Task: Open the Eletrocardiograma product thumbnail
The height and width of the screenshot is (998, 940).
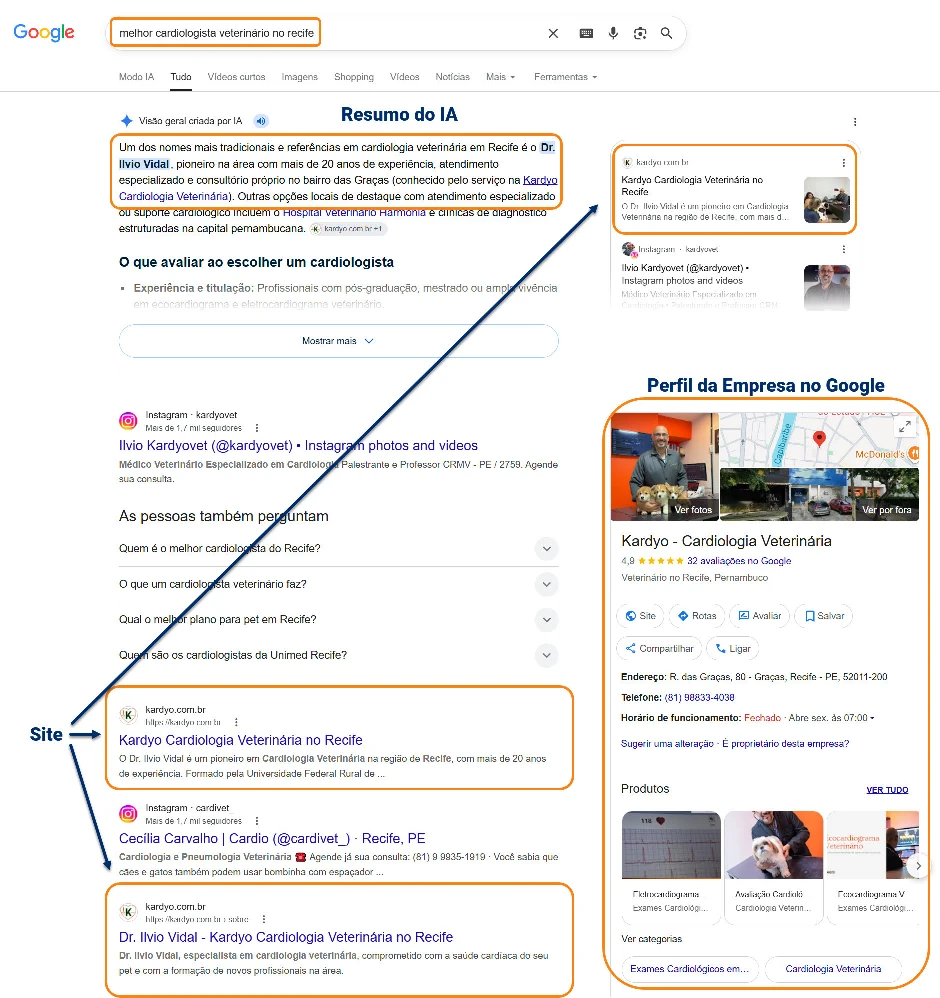Action: click(x=671, y=845)
